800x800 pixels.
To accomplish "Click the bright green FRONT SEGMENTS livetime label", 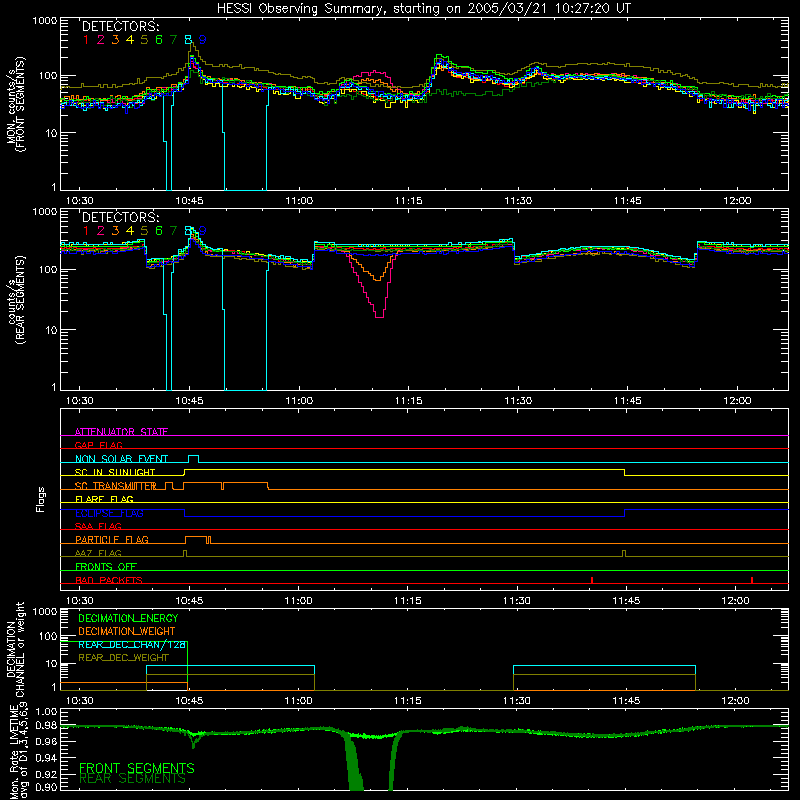I will pyautogui.click(x=137, y=768).
